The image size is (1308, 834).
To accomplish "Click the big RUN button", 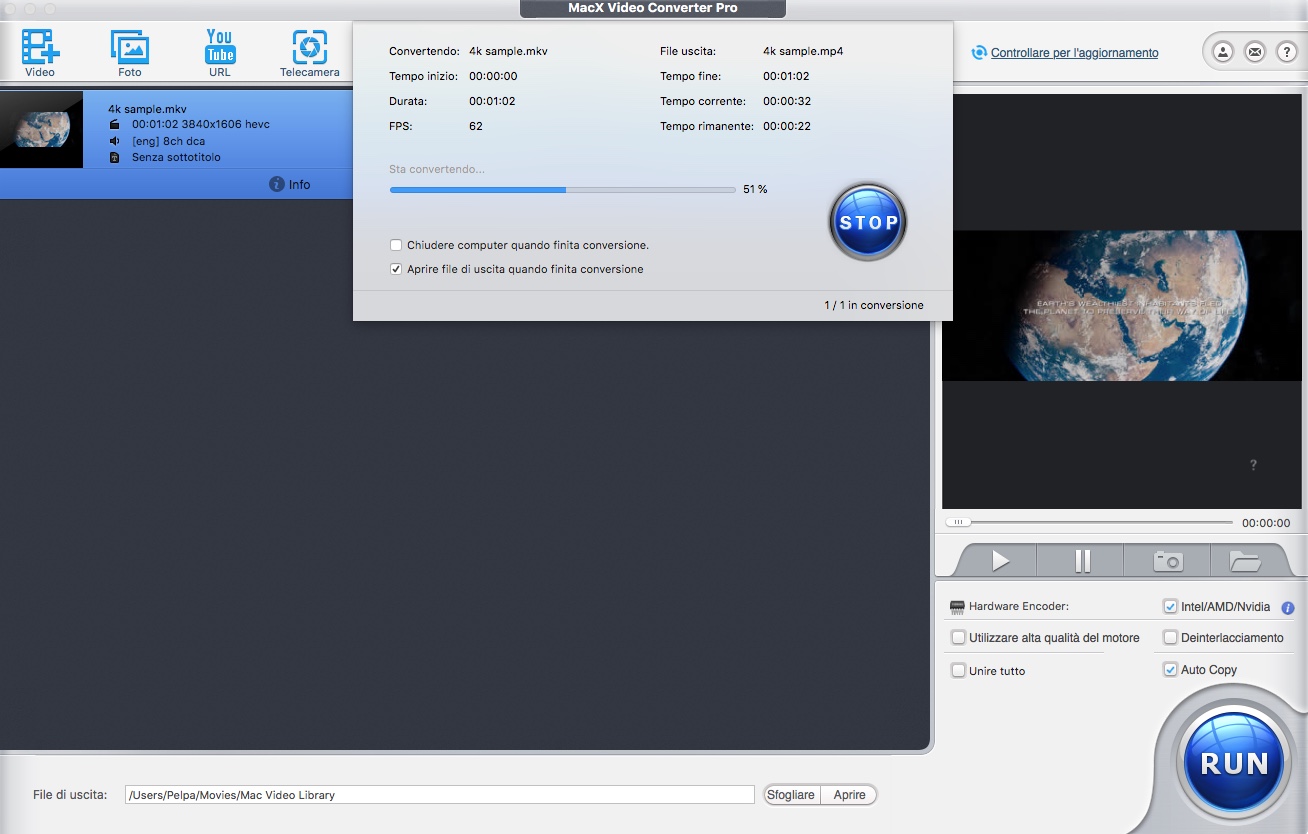I will [1234, 764].
